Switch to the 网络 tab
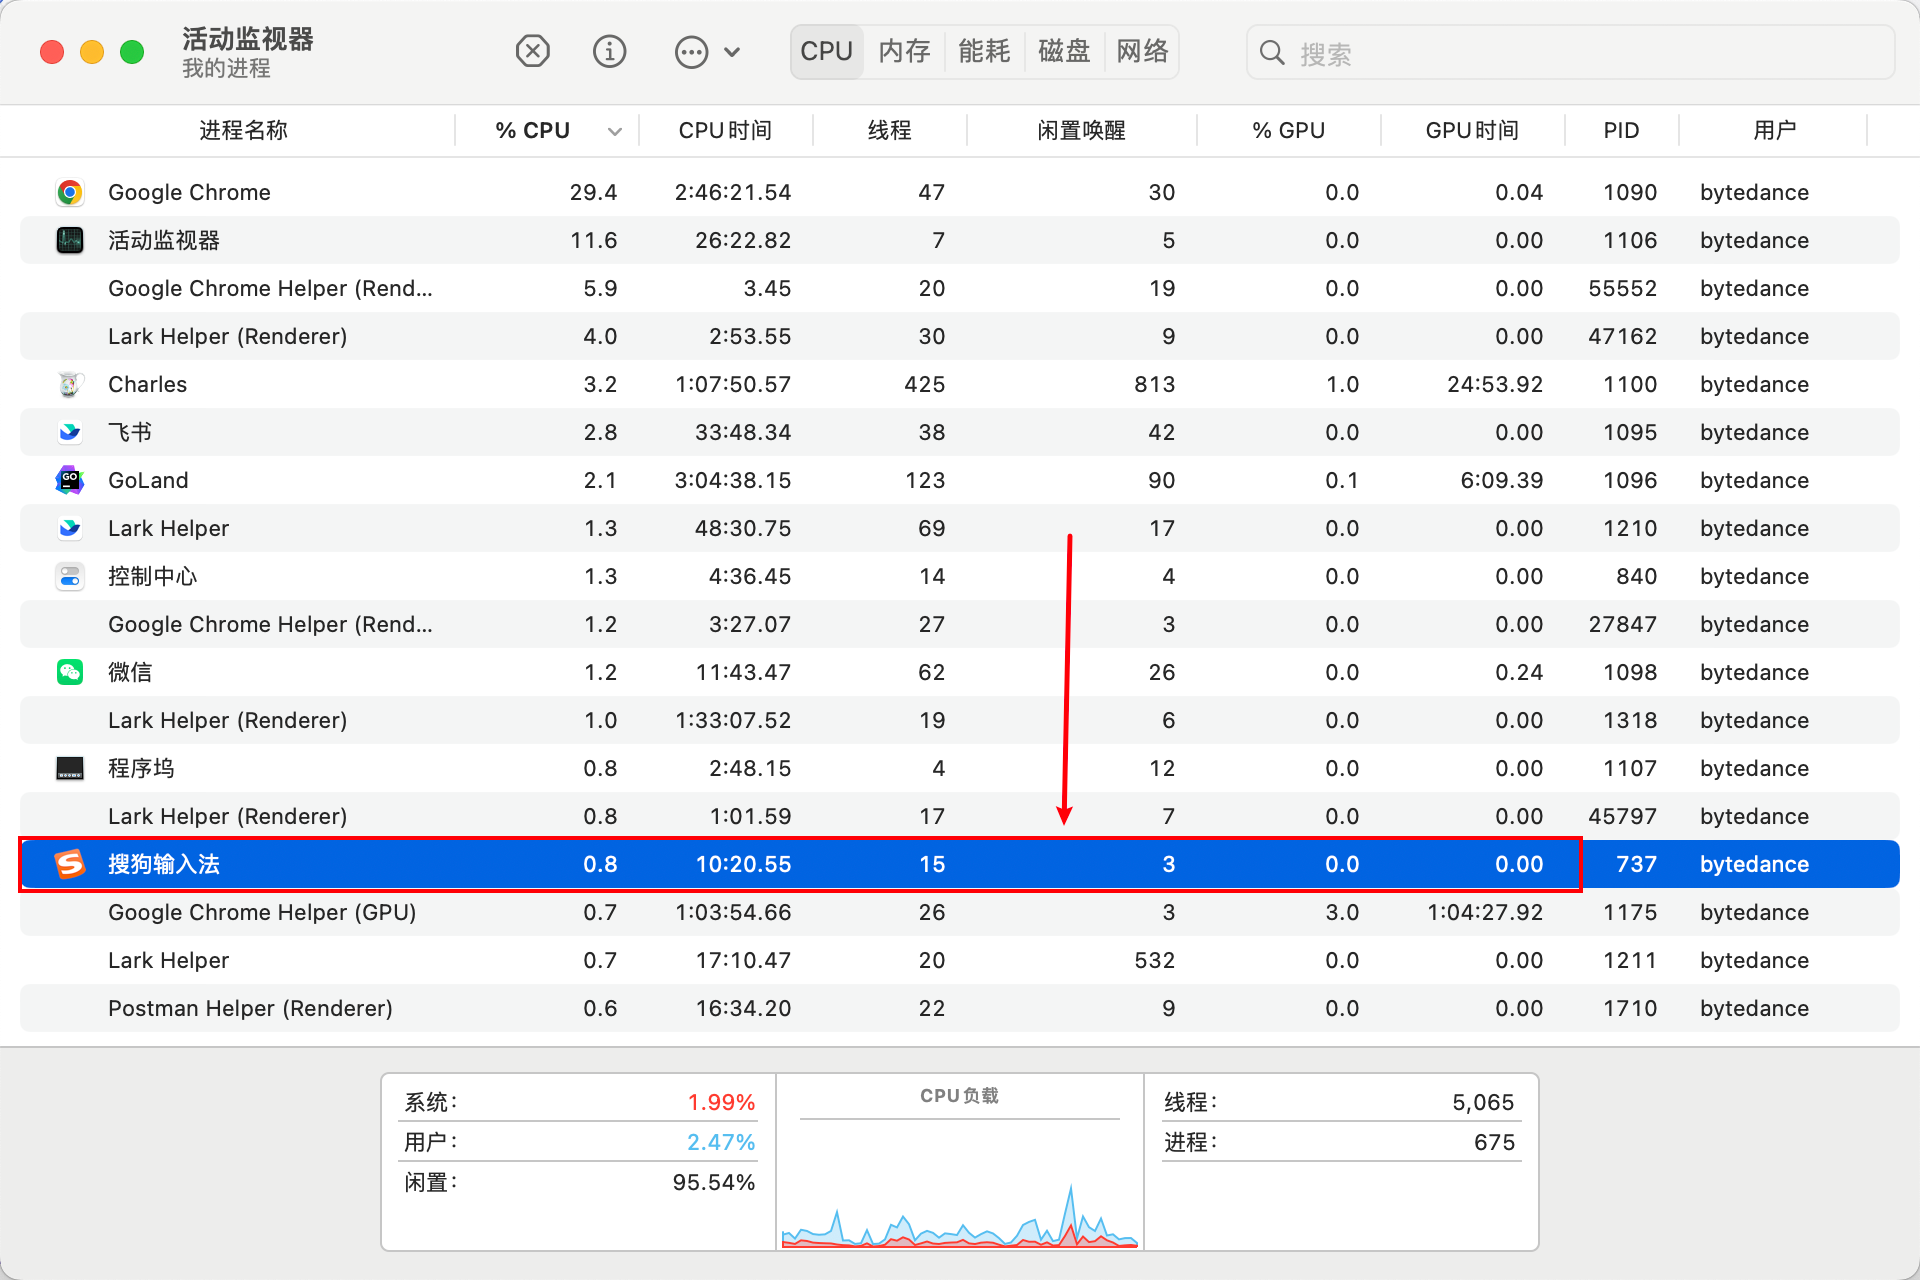This screenshot has height=1280, width=1920. 1142,51
